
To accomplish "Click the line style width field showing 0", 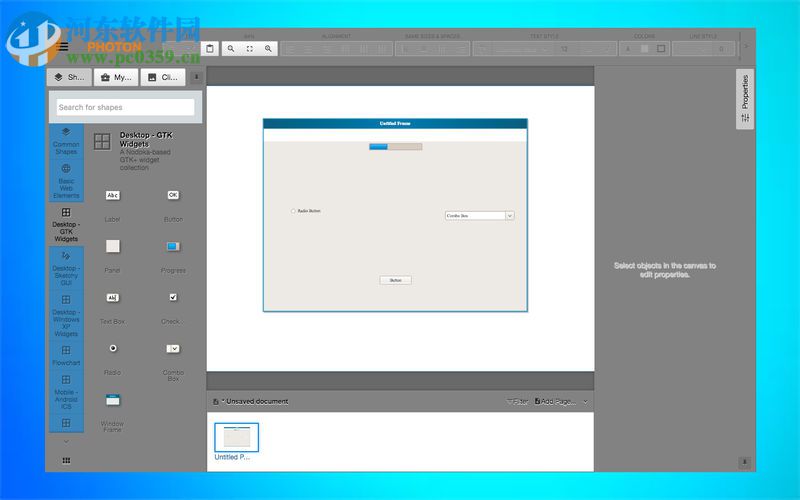I will tap(721, 49).
